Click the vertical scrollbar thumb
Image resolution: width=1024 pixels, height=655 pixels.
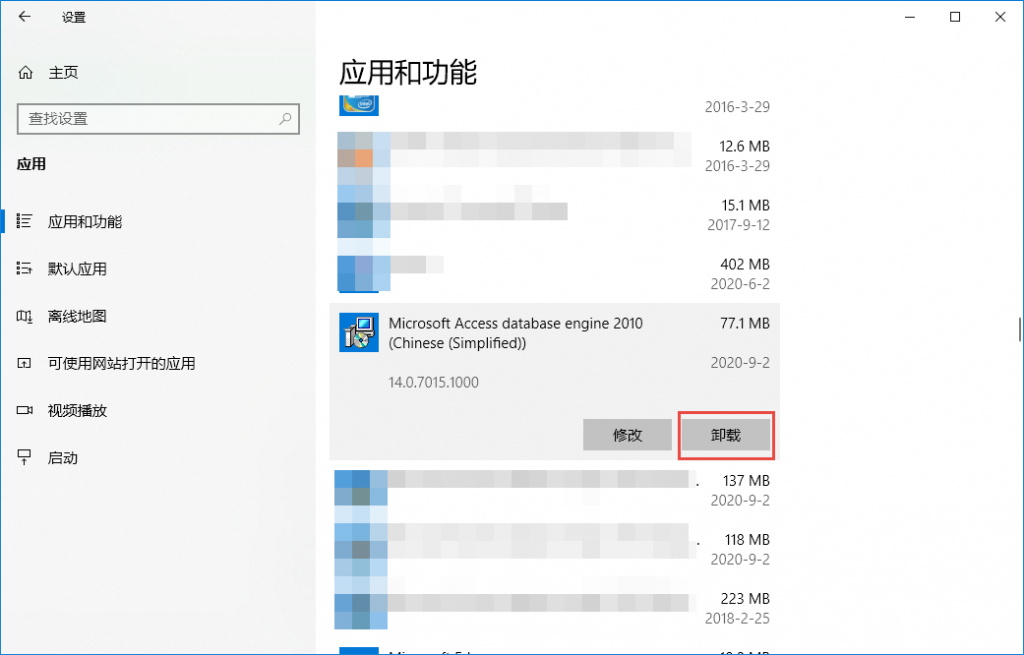click(1019, 330)
